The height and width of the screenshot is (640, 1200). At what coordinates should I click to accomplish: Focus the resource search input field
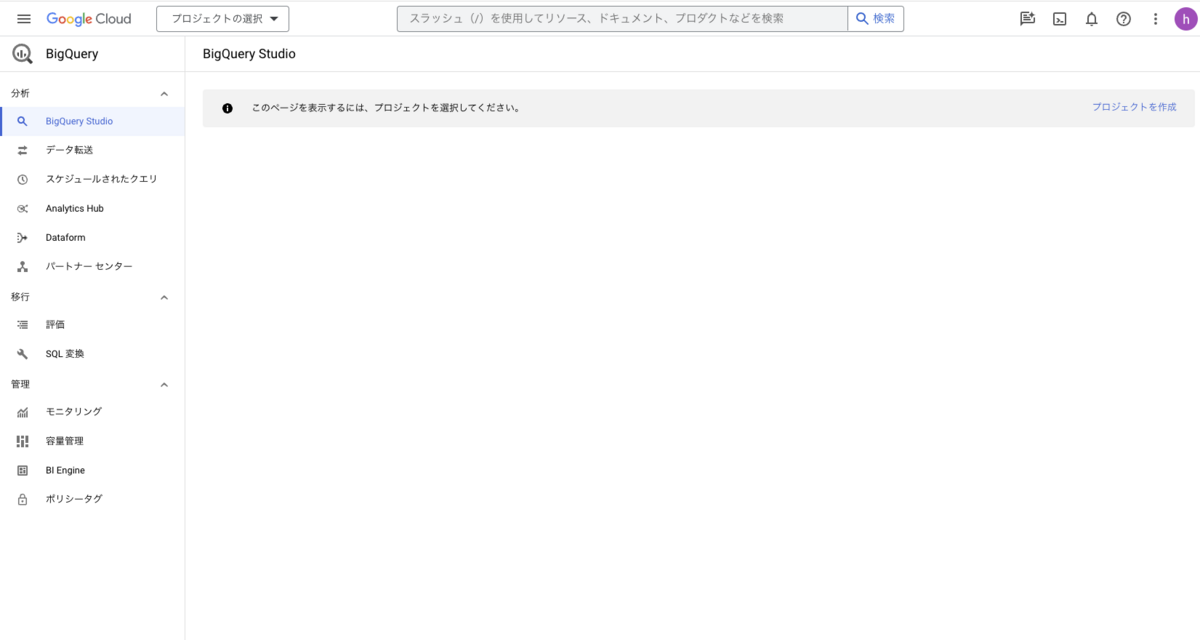click(622, 19)
